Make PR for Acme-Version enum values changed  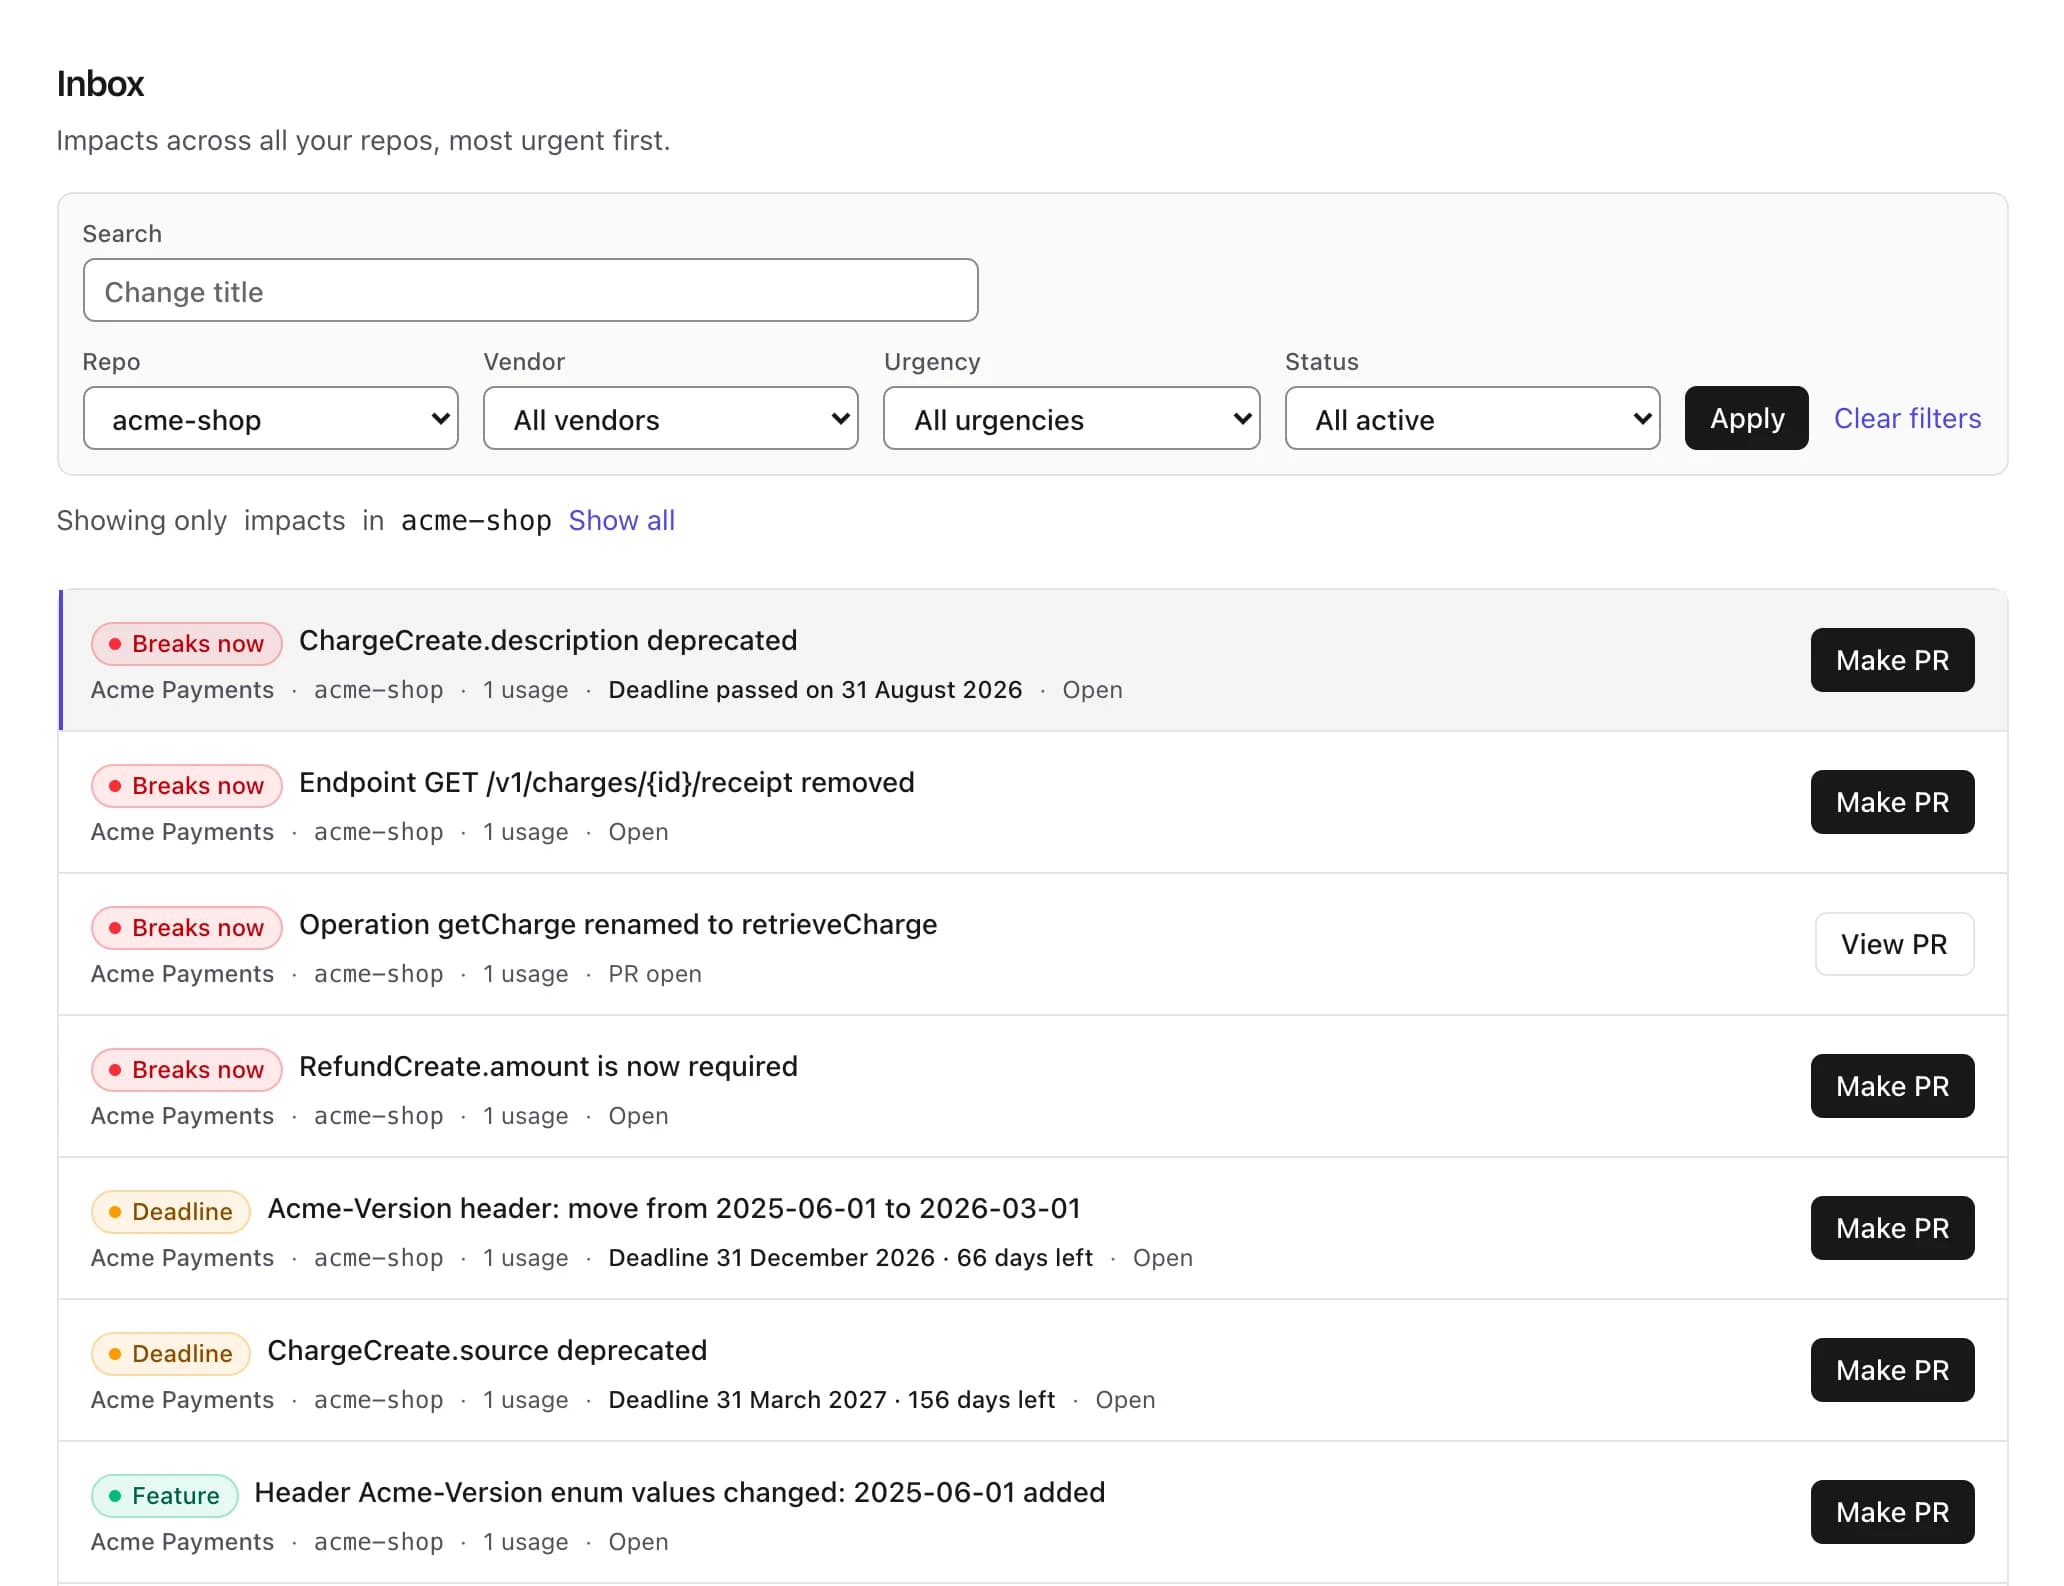[1892, 1512]
